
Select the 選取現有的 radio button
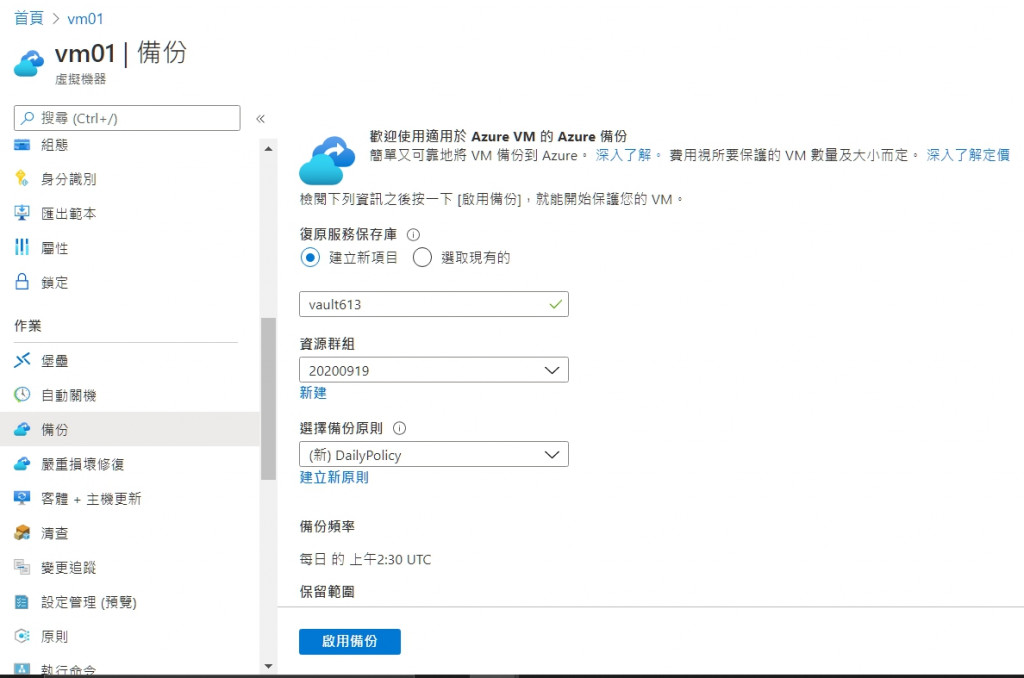423,257
